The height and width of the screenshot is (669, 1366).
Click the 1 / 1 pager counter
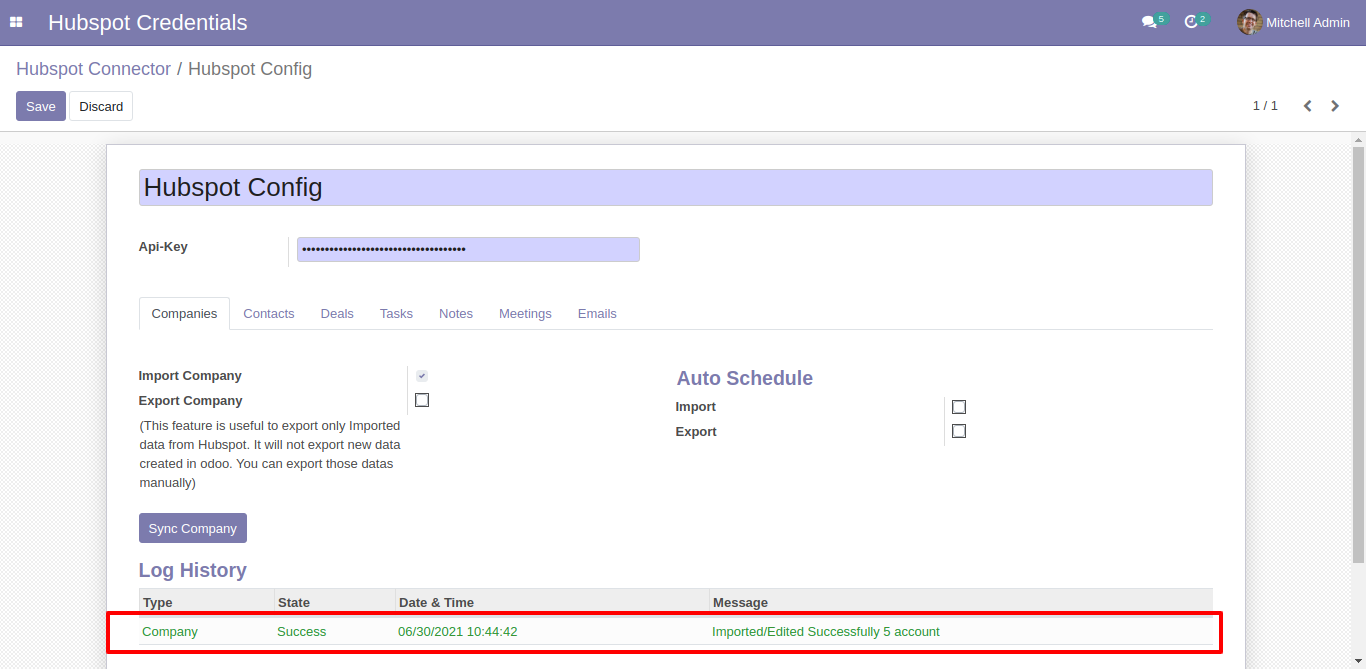tap(1265, 106)
